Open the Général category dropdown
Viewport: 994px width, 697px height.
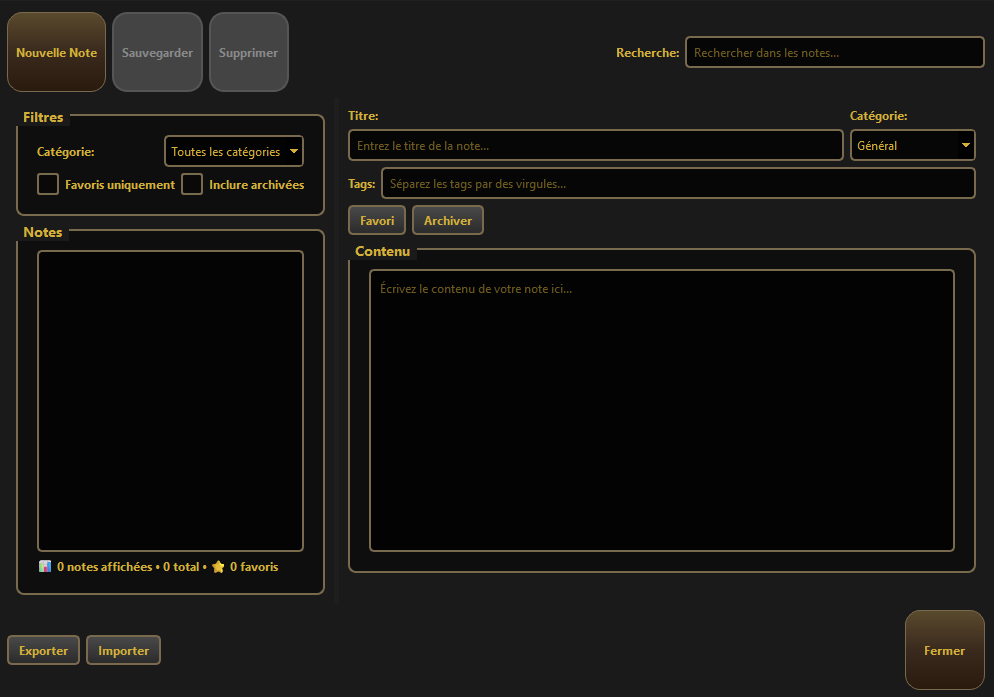912,144
